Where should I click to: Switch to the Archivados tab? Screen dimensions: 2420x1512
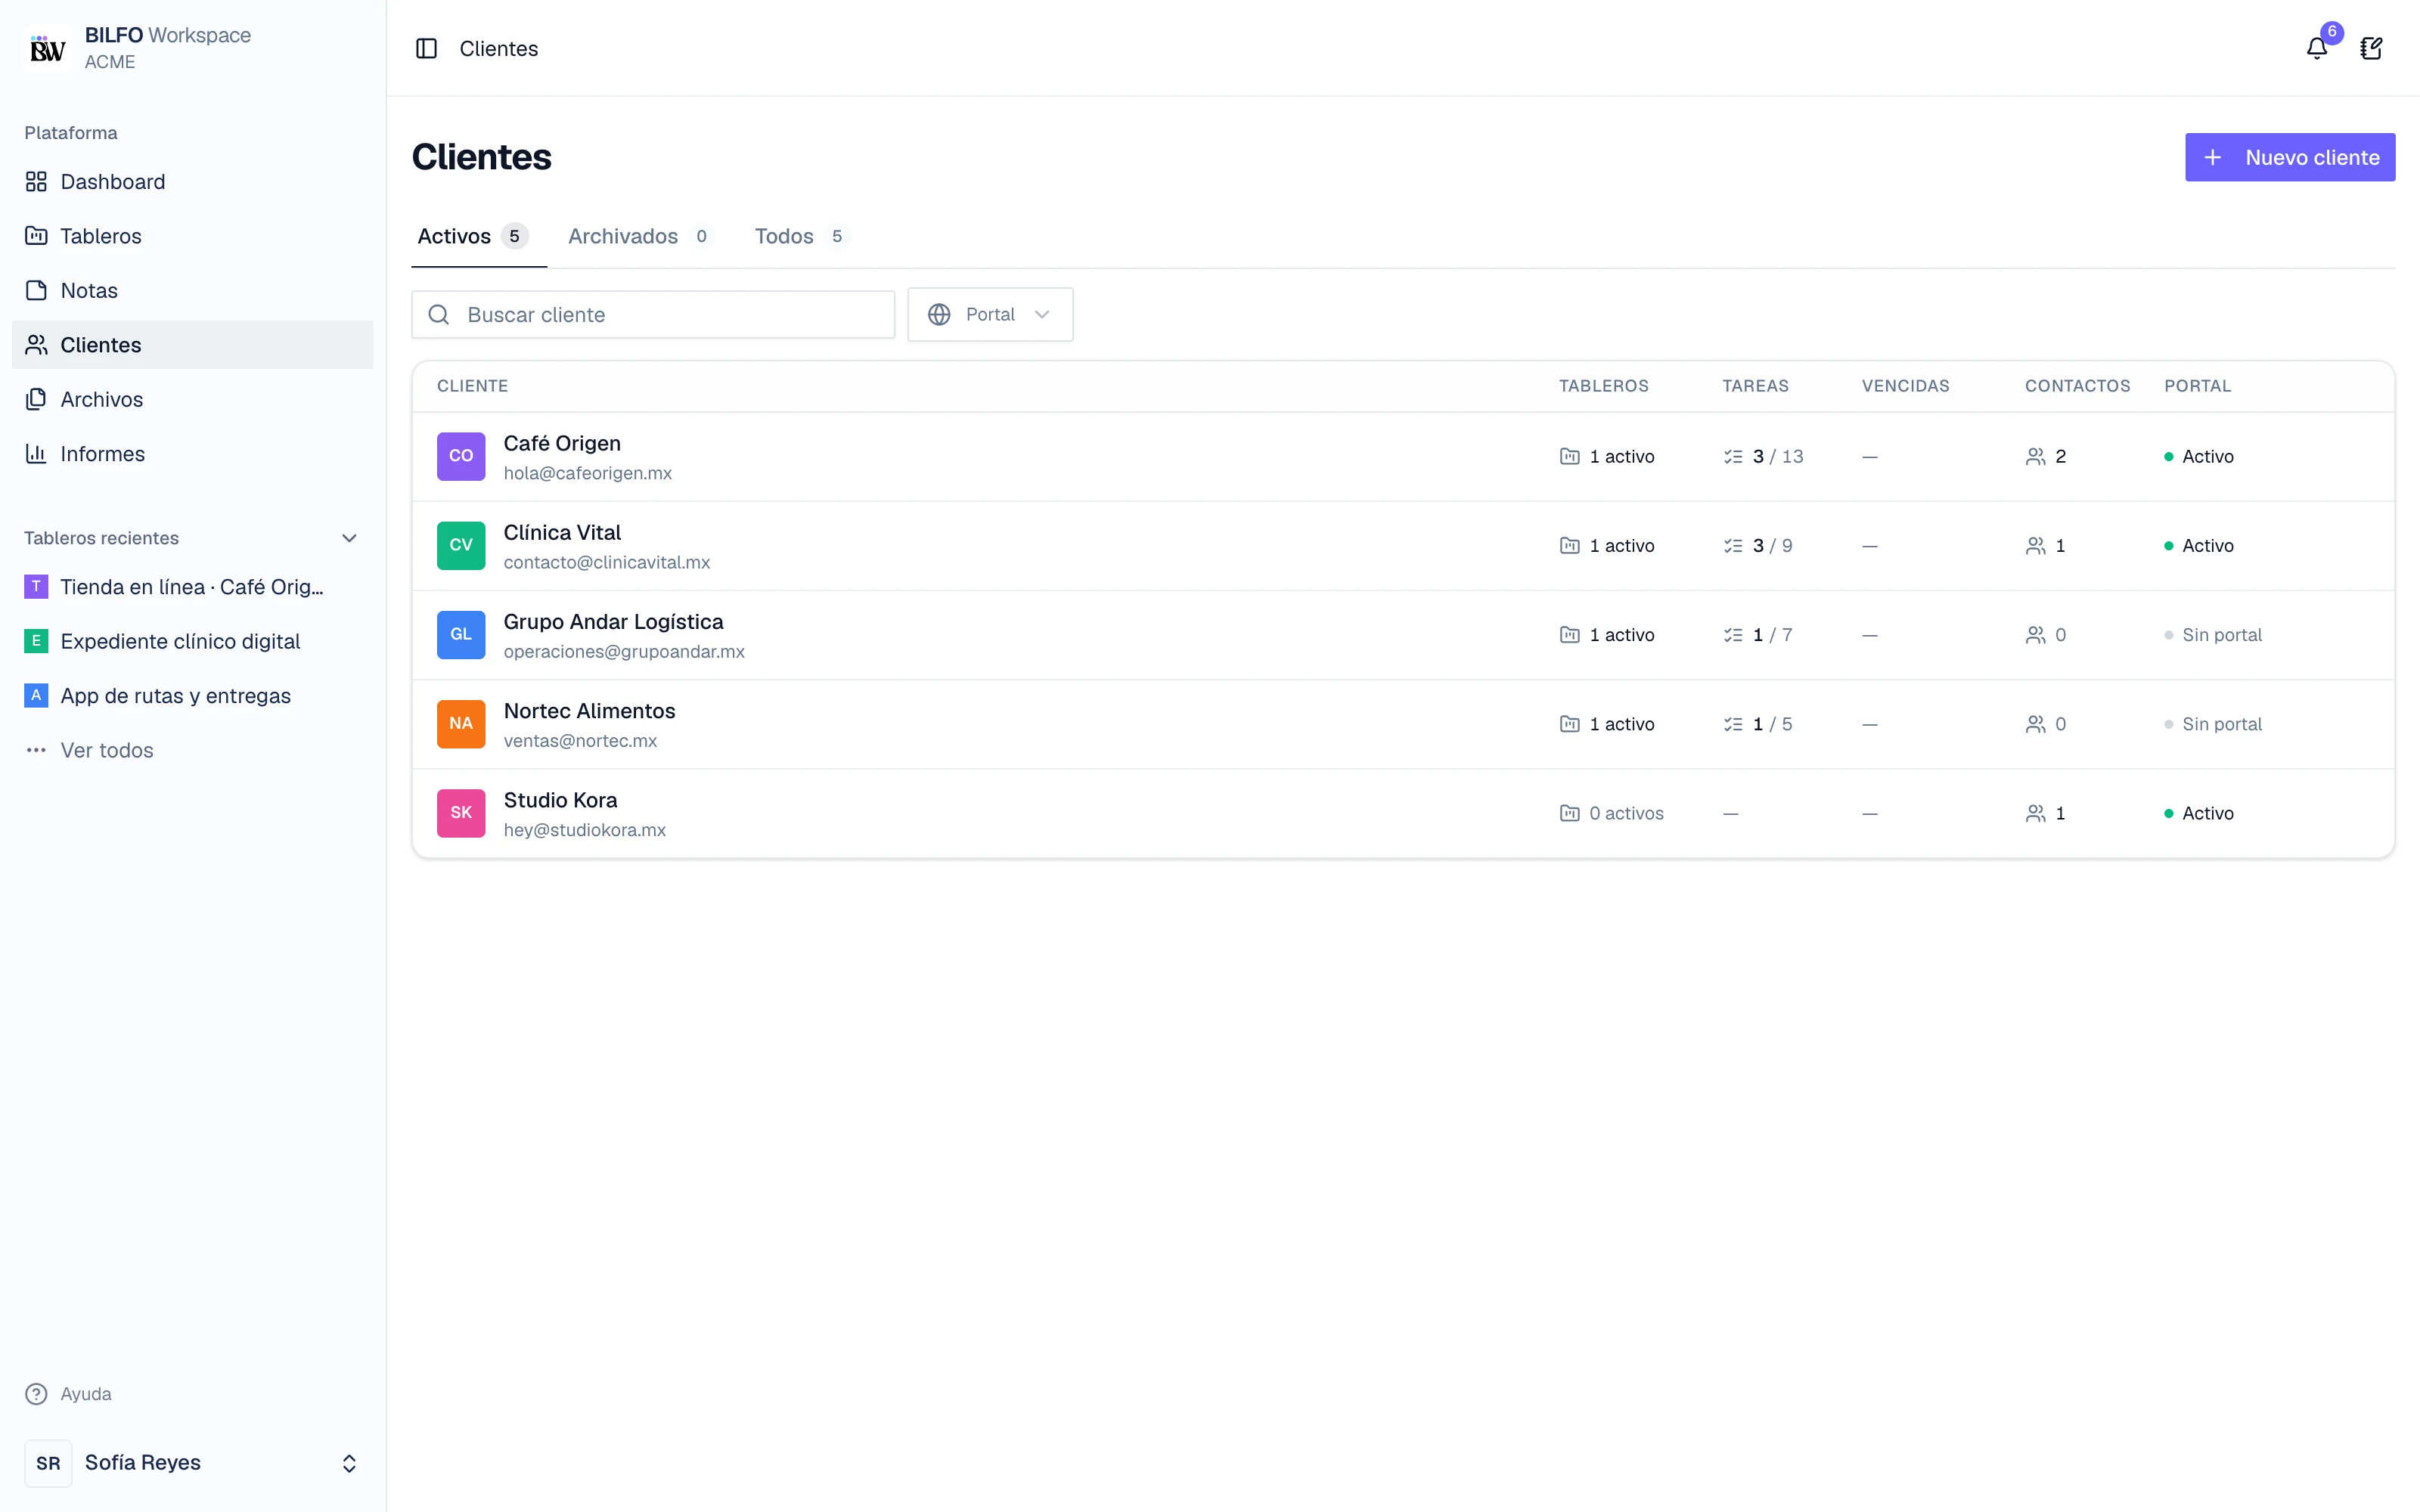click(641, 236)
